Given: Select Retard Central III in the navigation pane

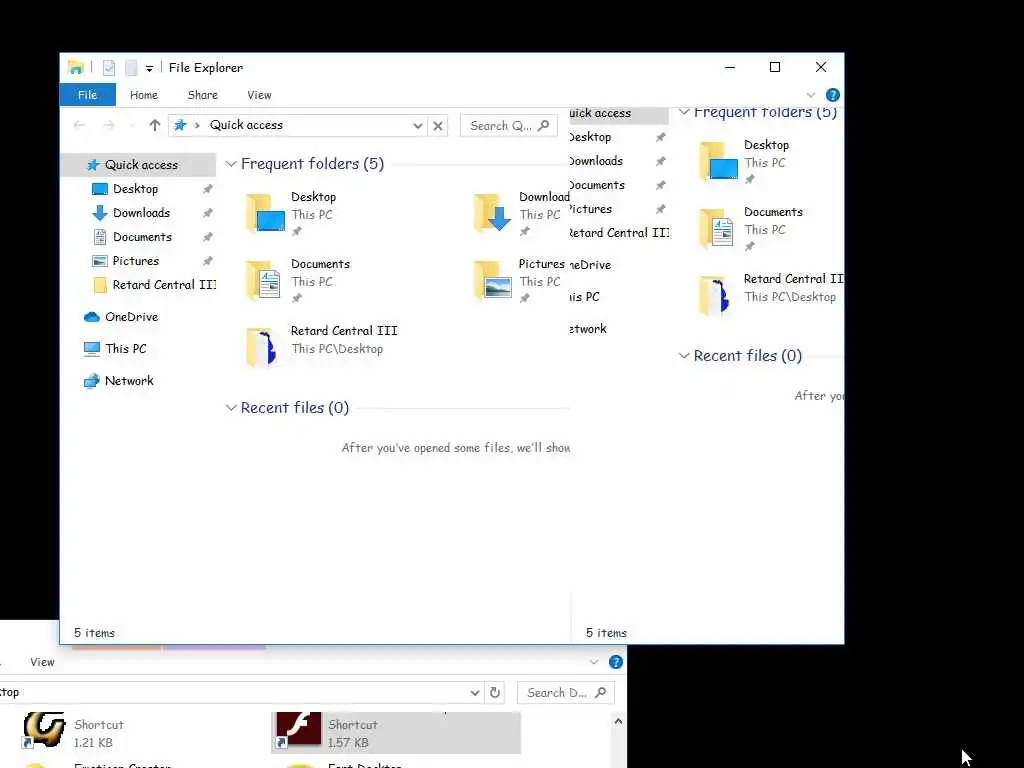Looking at the screenshot, I should (x=163, y=285).
